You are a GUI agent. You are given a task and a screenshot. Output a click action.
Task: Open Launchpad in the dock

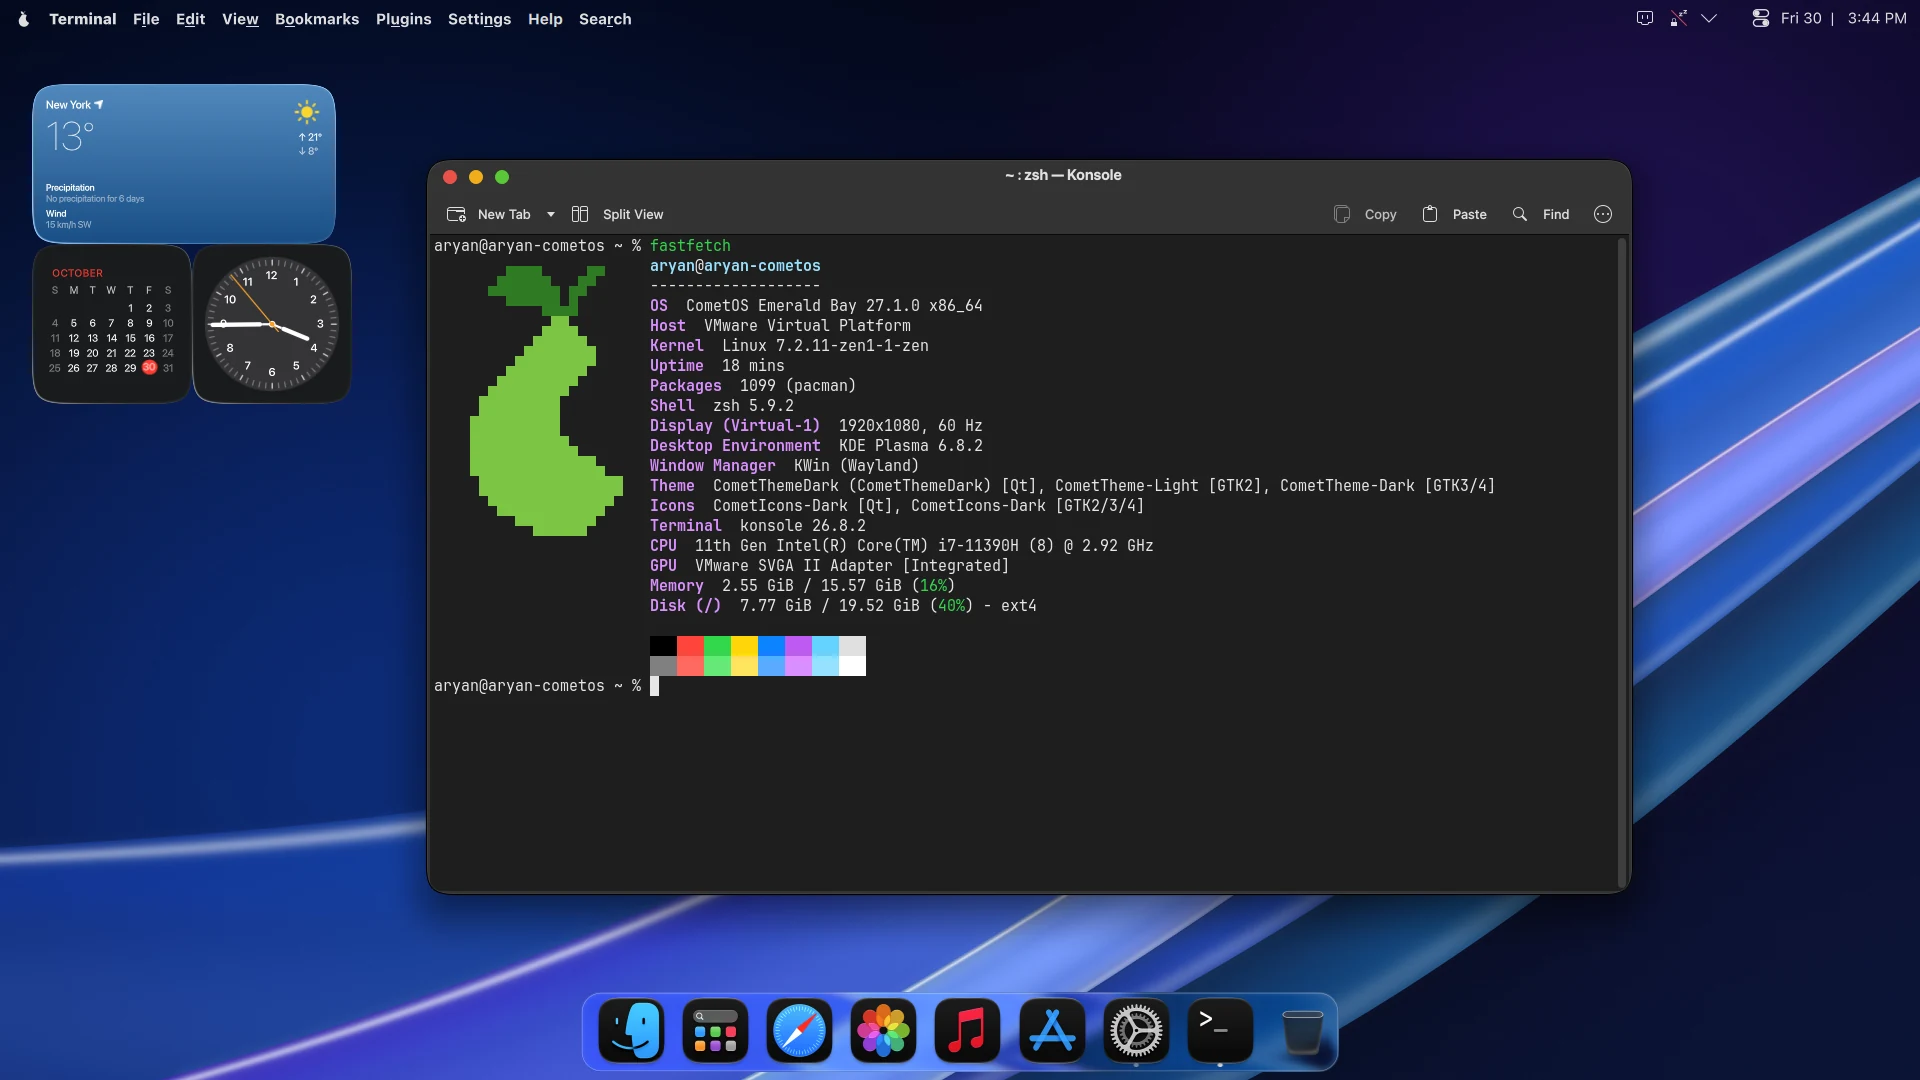click(x=716, y=1031)
